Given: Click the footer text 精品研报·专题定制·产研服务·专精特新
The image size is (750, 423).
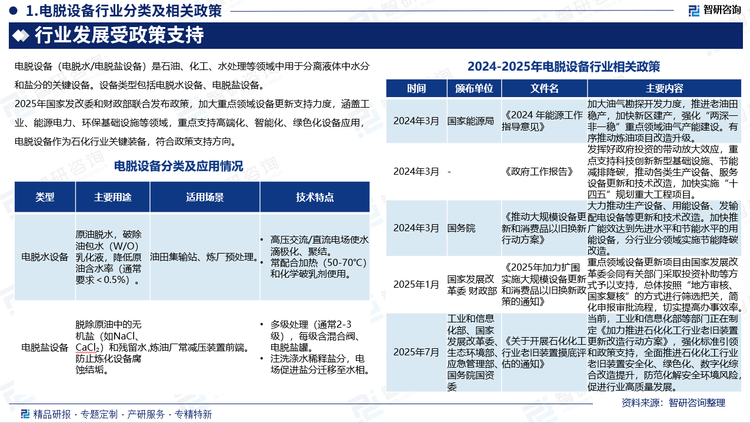Looking at the screenshot, I should (122, 414).
